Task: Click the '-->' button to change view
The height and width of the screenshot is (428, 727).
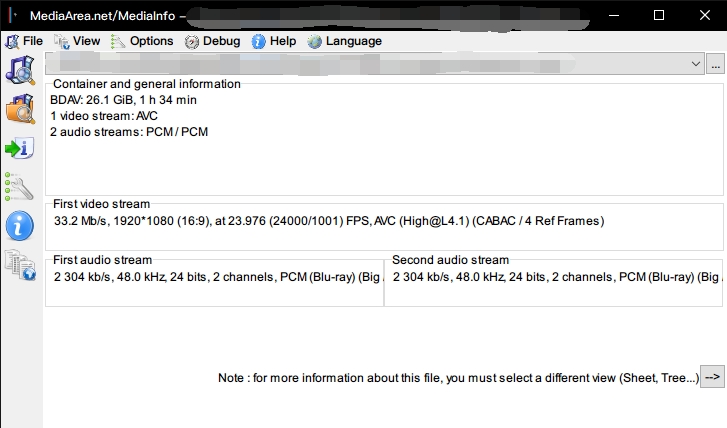Action: pos(712,377)
